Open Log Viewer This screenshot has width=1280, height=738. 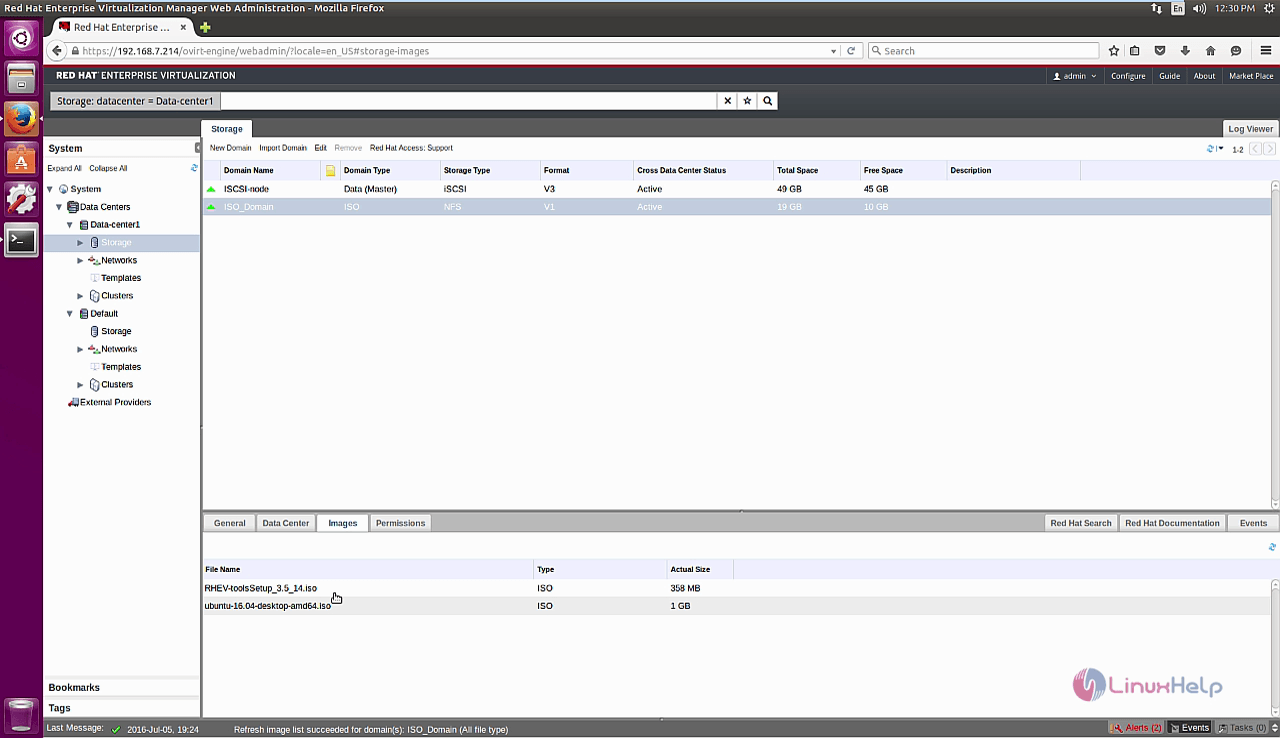[x=1251, y=129]
